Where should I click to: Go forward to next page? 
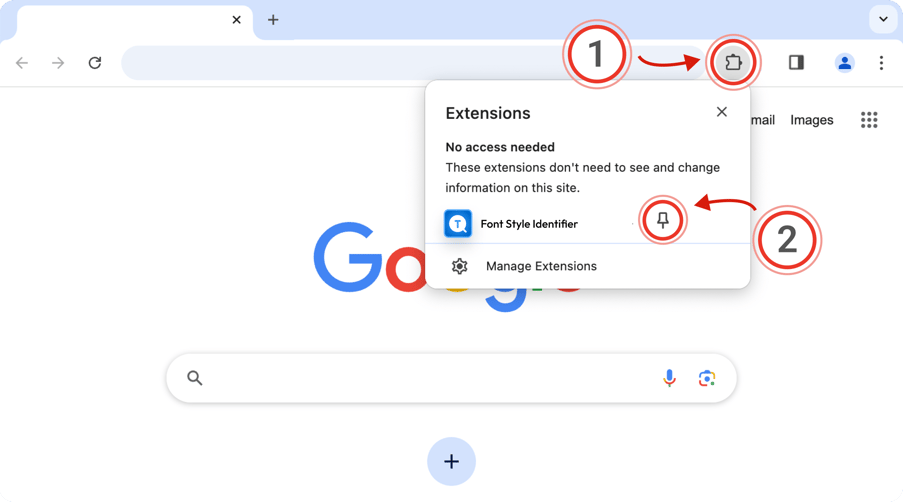click(x=58, y=63)
